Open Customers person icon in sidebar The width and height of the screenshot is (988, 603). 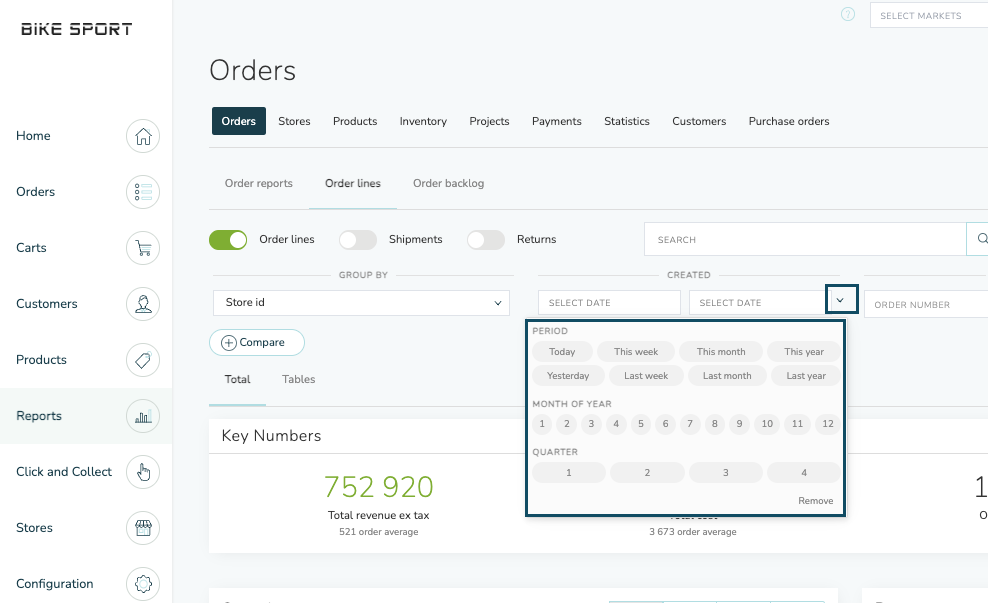click(143, 304)
